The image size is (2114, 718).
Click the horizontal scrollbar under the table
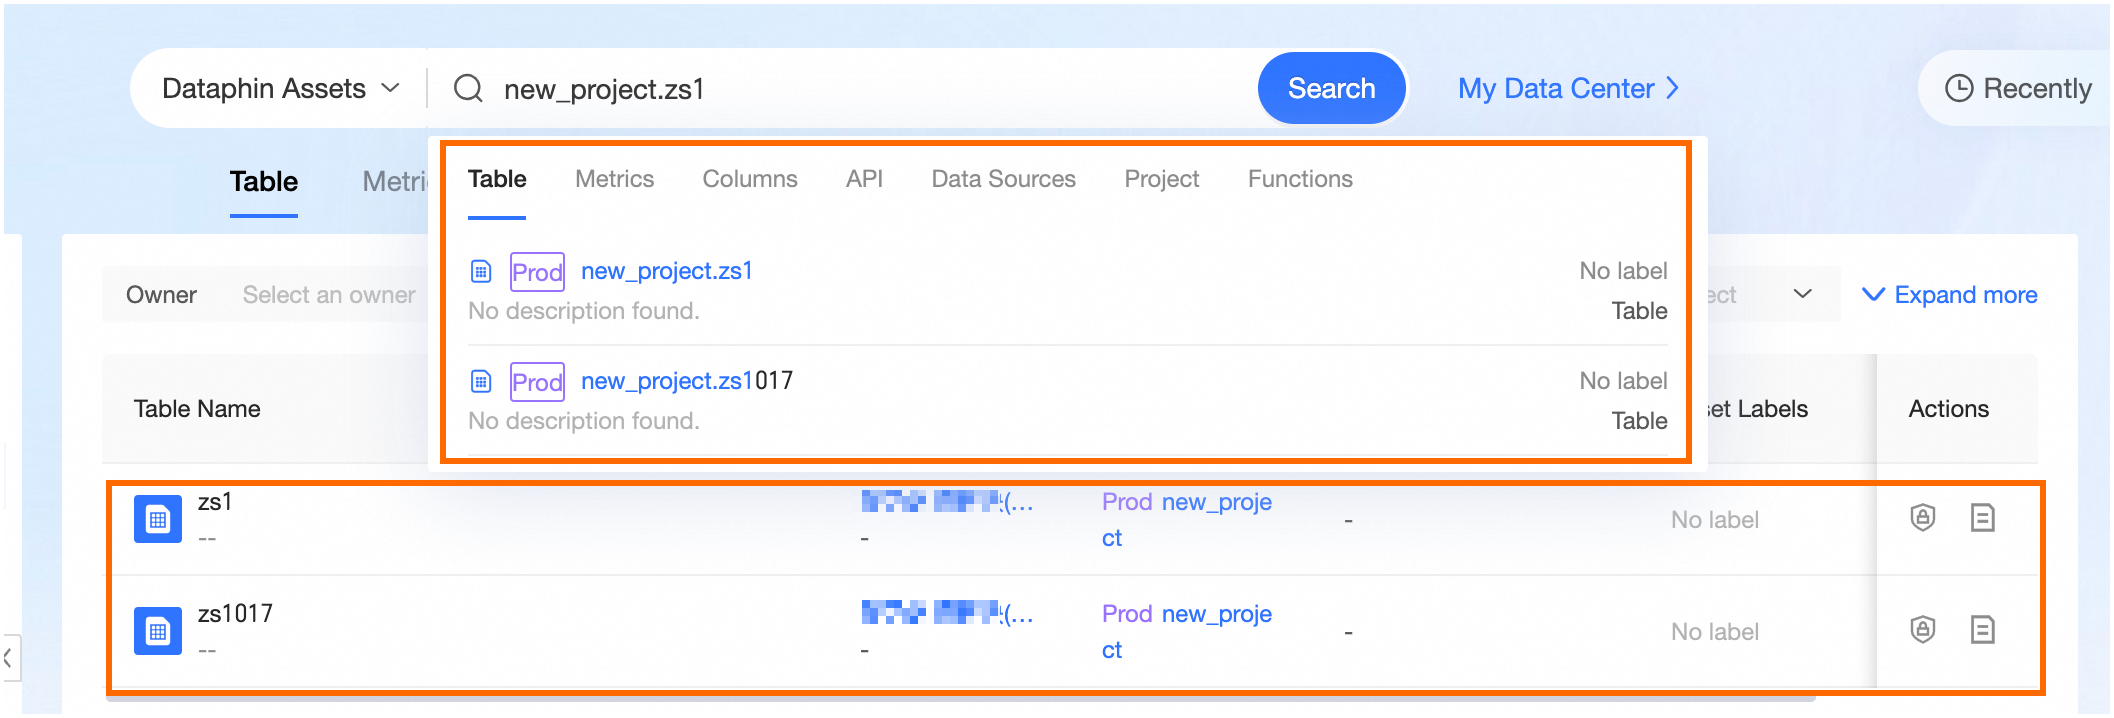[x=960, y=698]
